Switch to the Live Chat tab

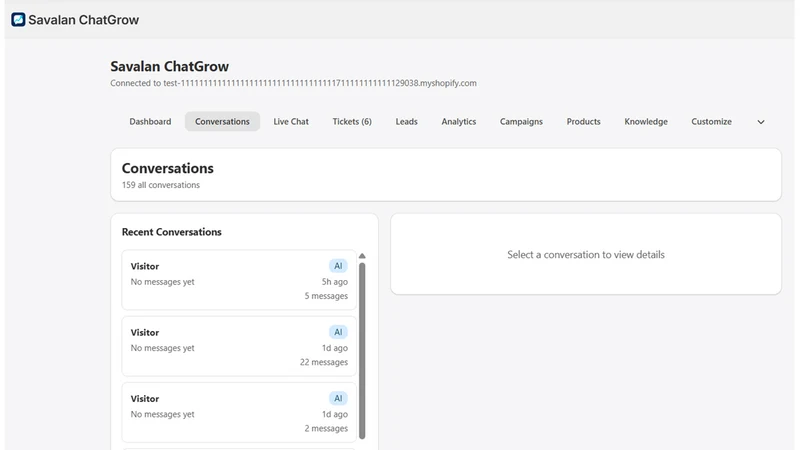[291, 121]
